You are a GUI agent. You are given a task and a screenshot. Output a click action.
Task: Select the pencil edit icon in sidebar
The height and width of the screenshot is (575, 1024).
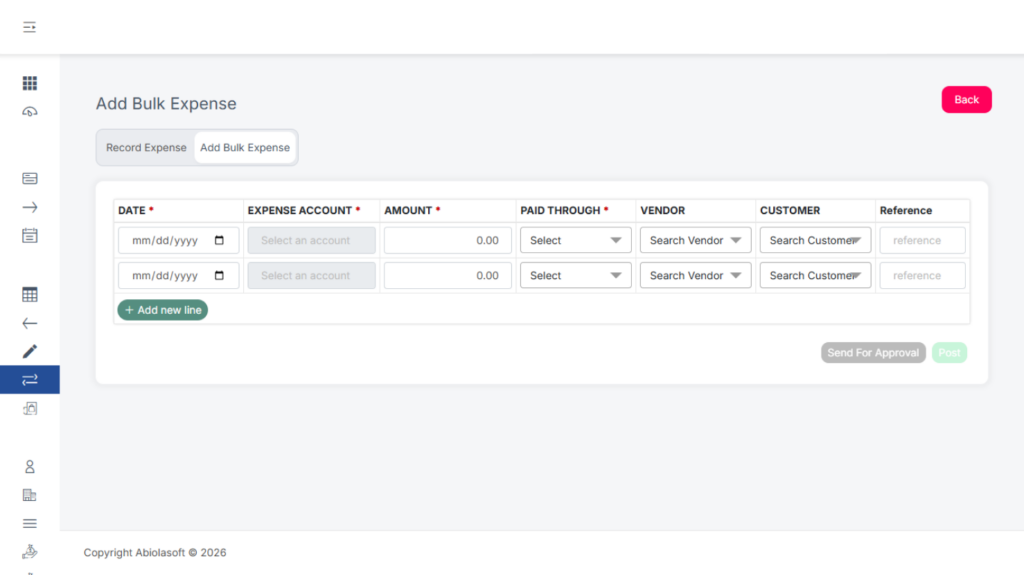click(30, 351)
